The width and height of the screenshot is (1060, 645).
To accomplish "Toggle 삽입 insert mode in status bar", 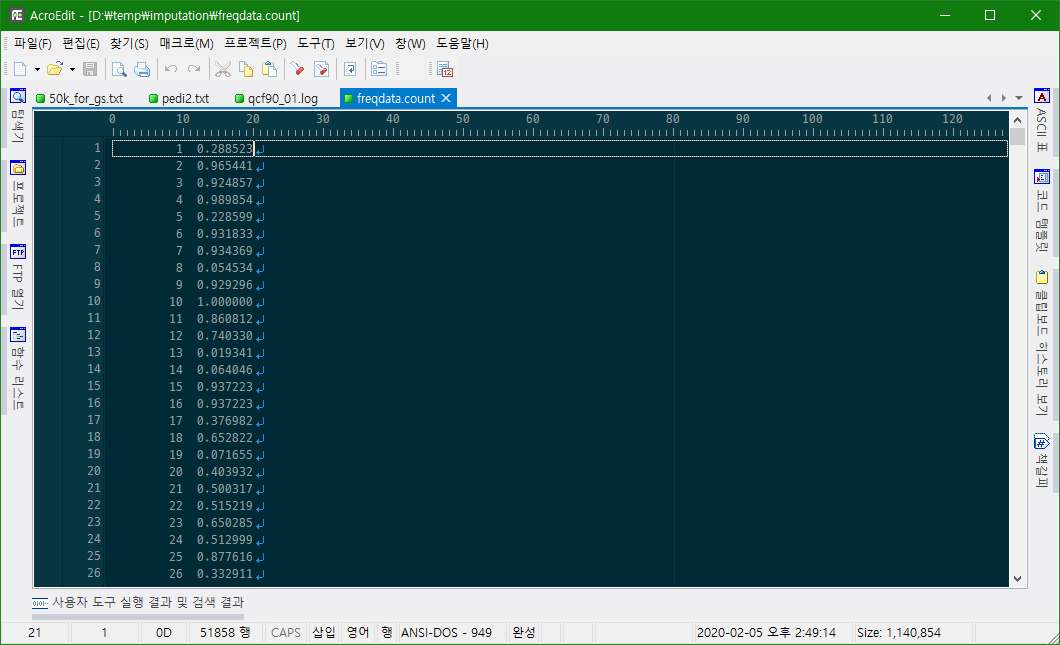I will (324, 633).
